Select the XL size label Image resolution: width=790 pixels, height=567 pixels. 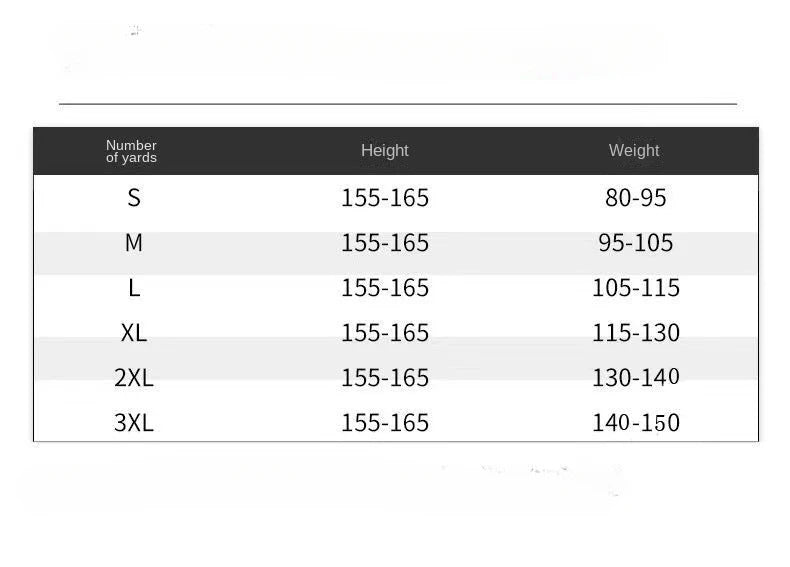(134, 333)
